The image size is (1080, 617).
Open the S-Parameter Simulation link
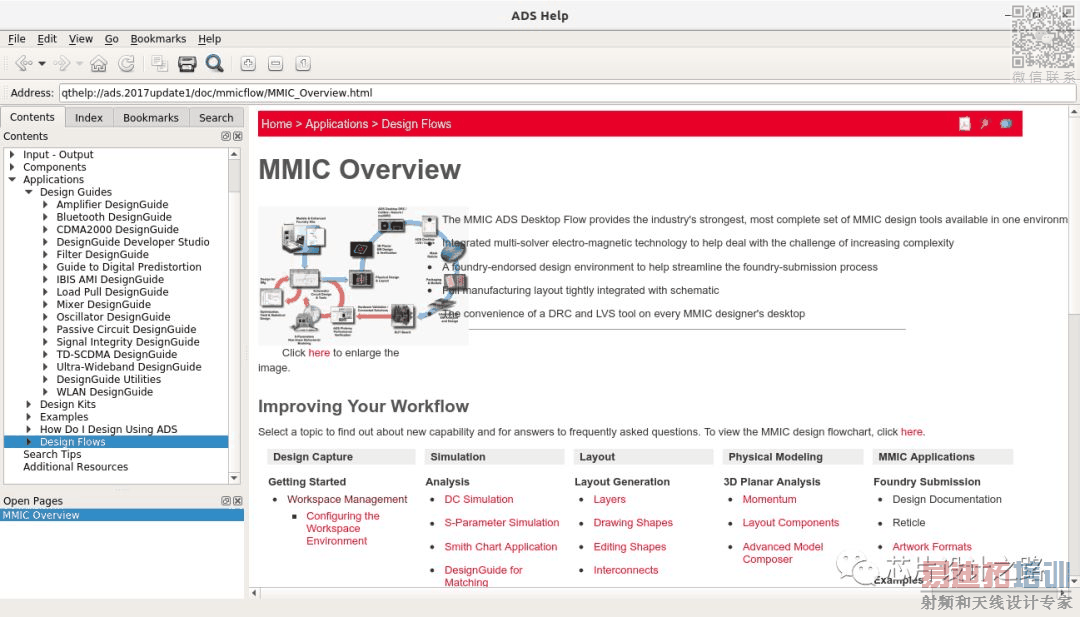(x=501, y=523)
